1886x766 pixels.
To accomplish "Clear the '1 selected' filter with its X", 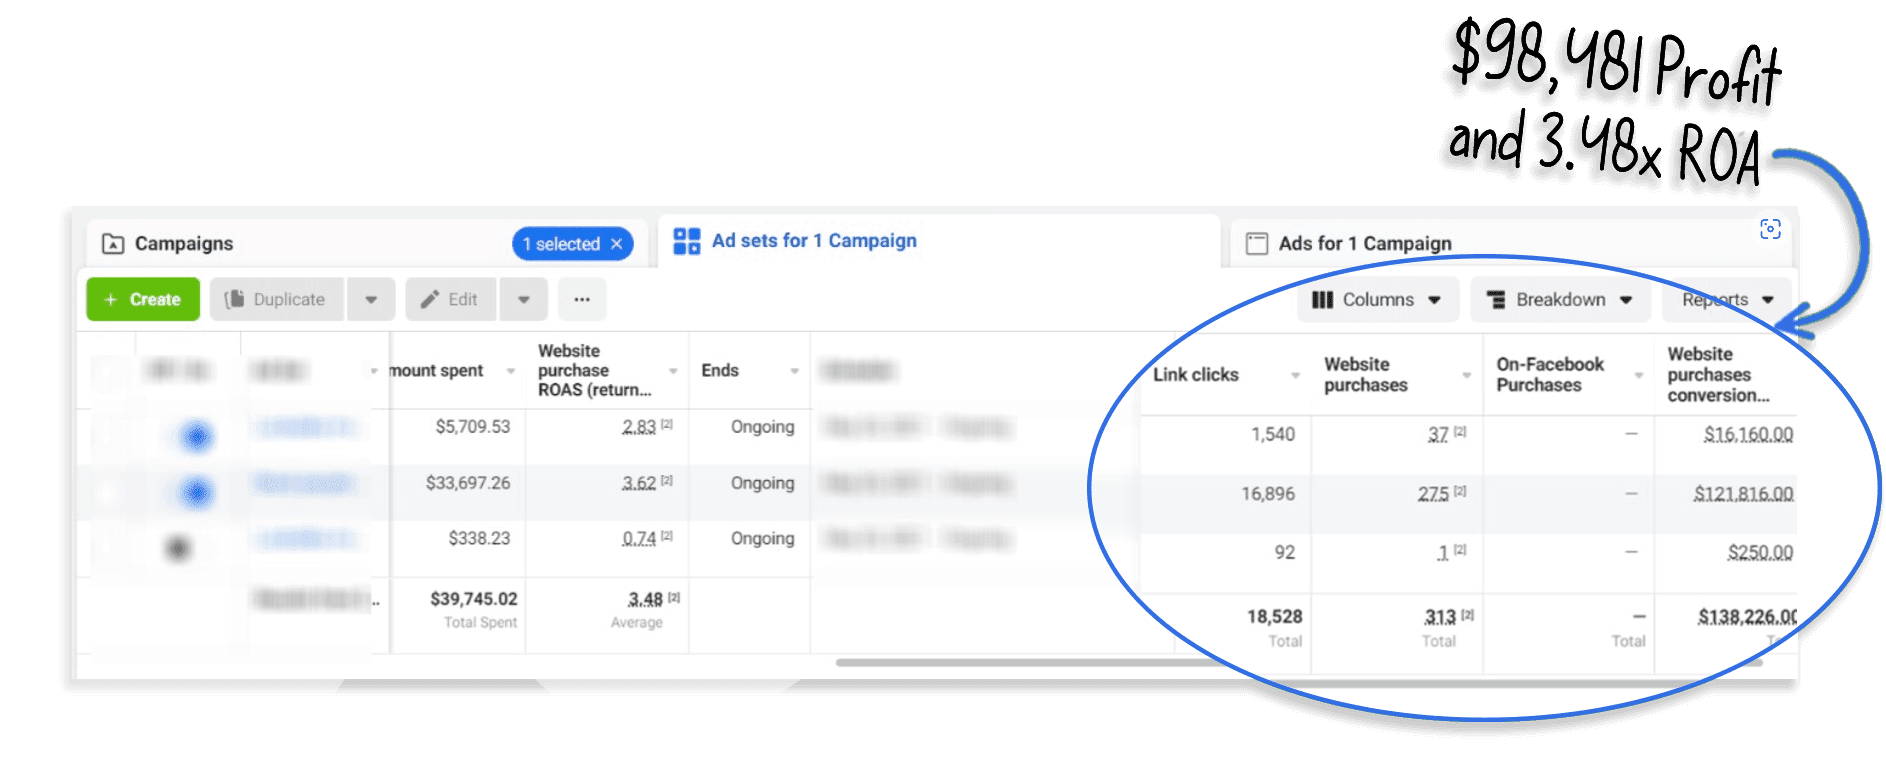I will point(617,244).
